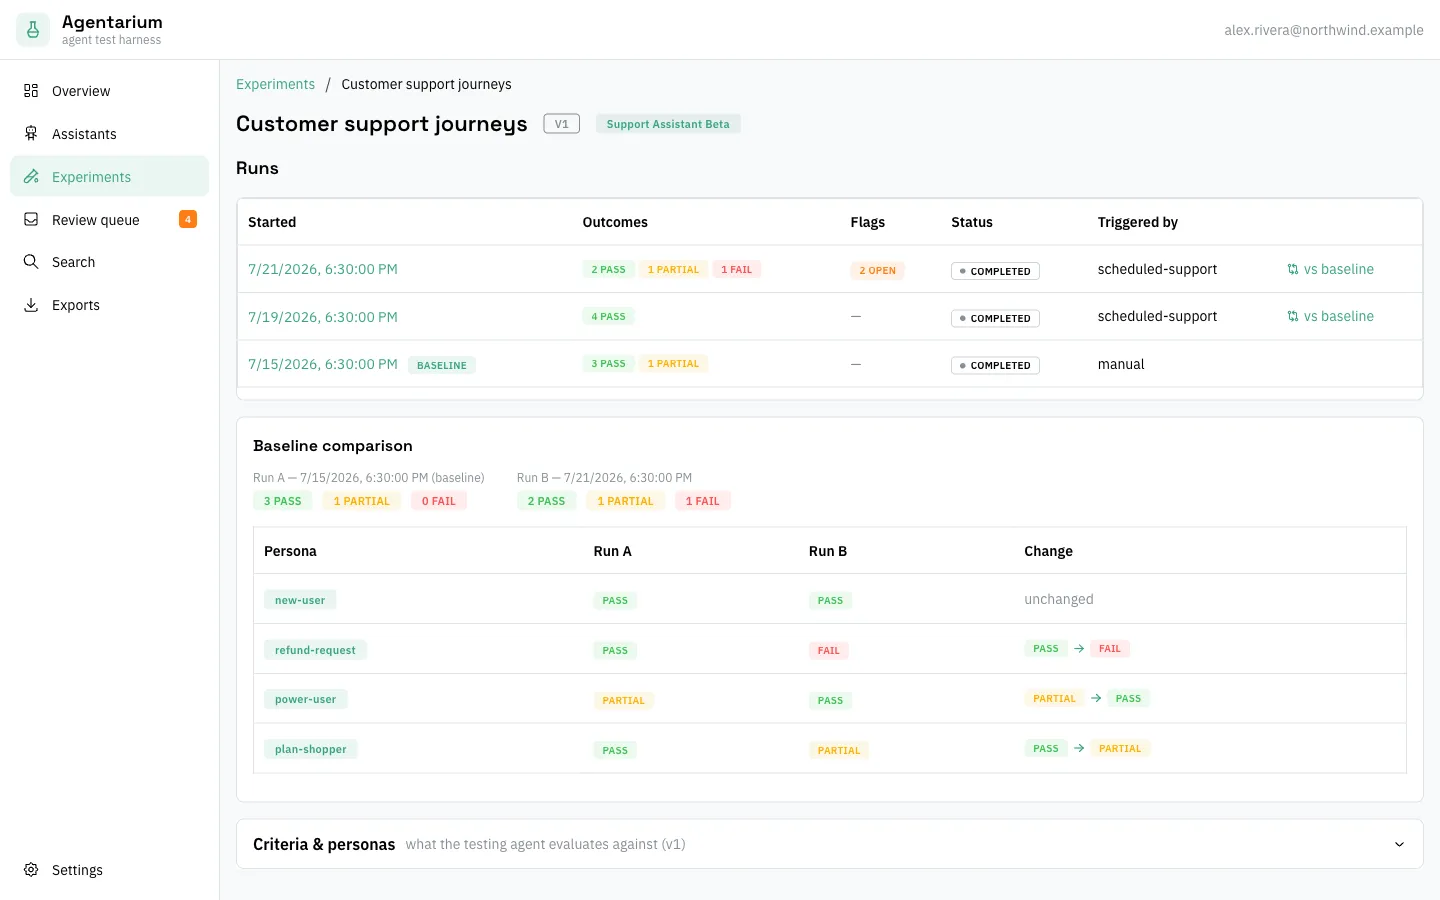This screenshot has height=900, width=1440.
Task: Click the Experiments breadcrumb link
Action: [x=275, y=84]
